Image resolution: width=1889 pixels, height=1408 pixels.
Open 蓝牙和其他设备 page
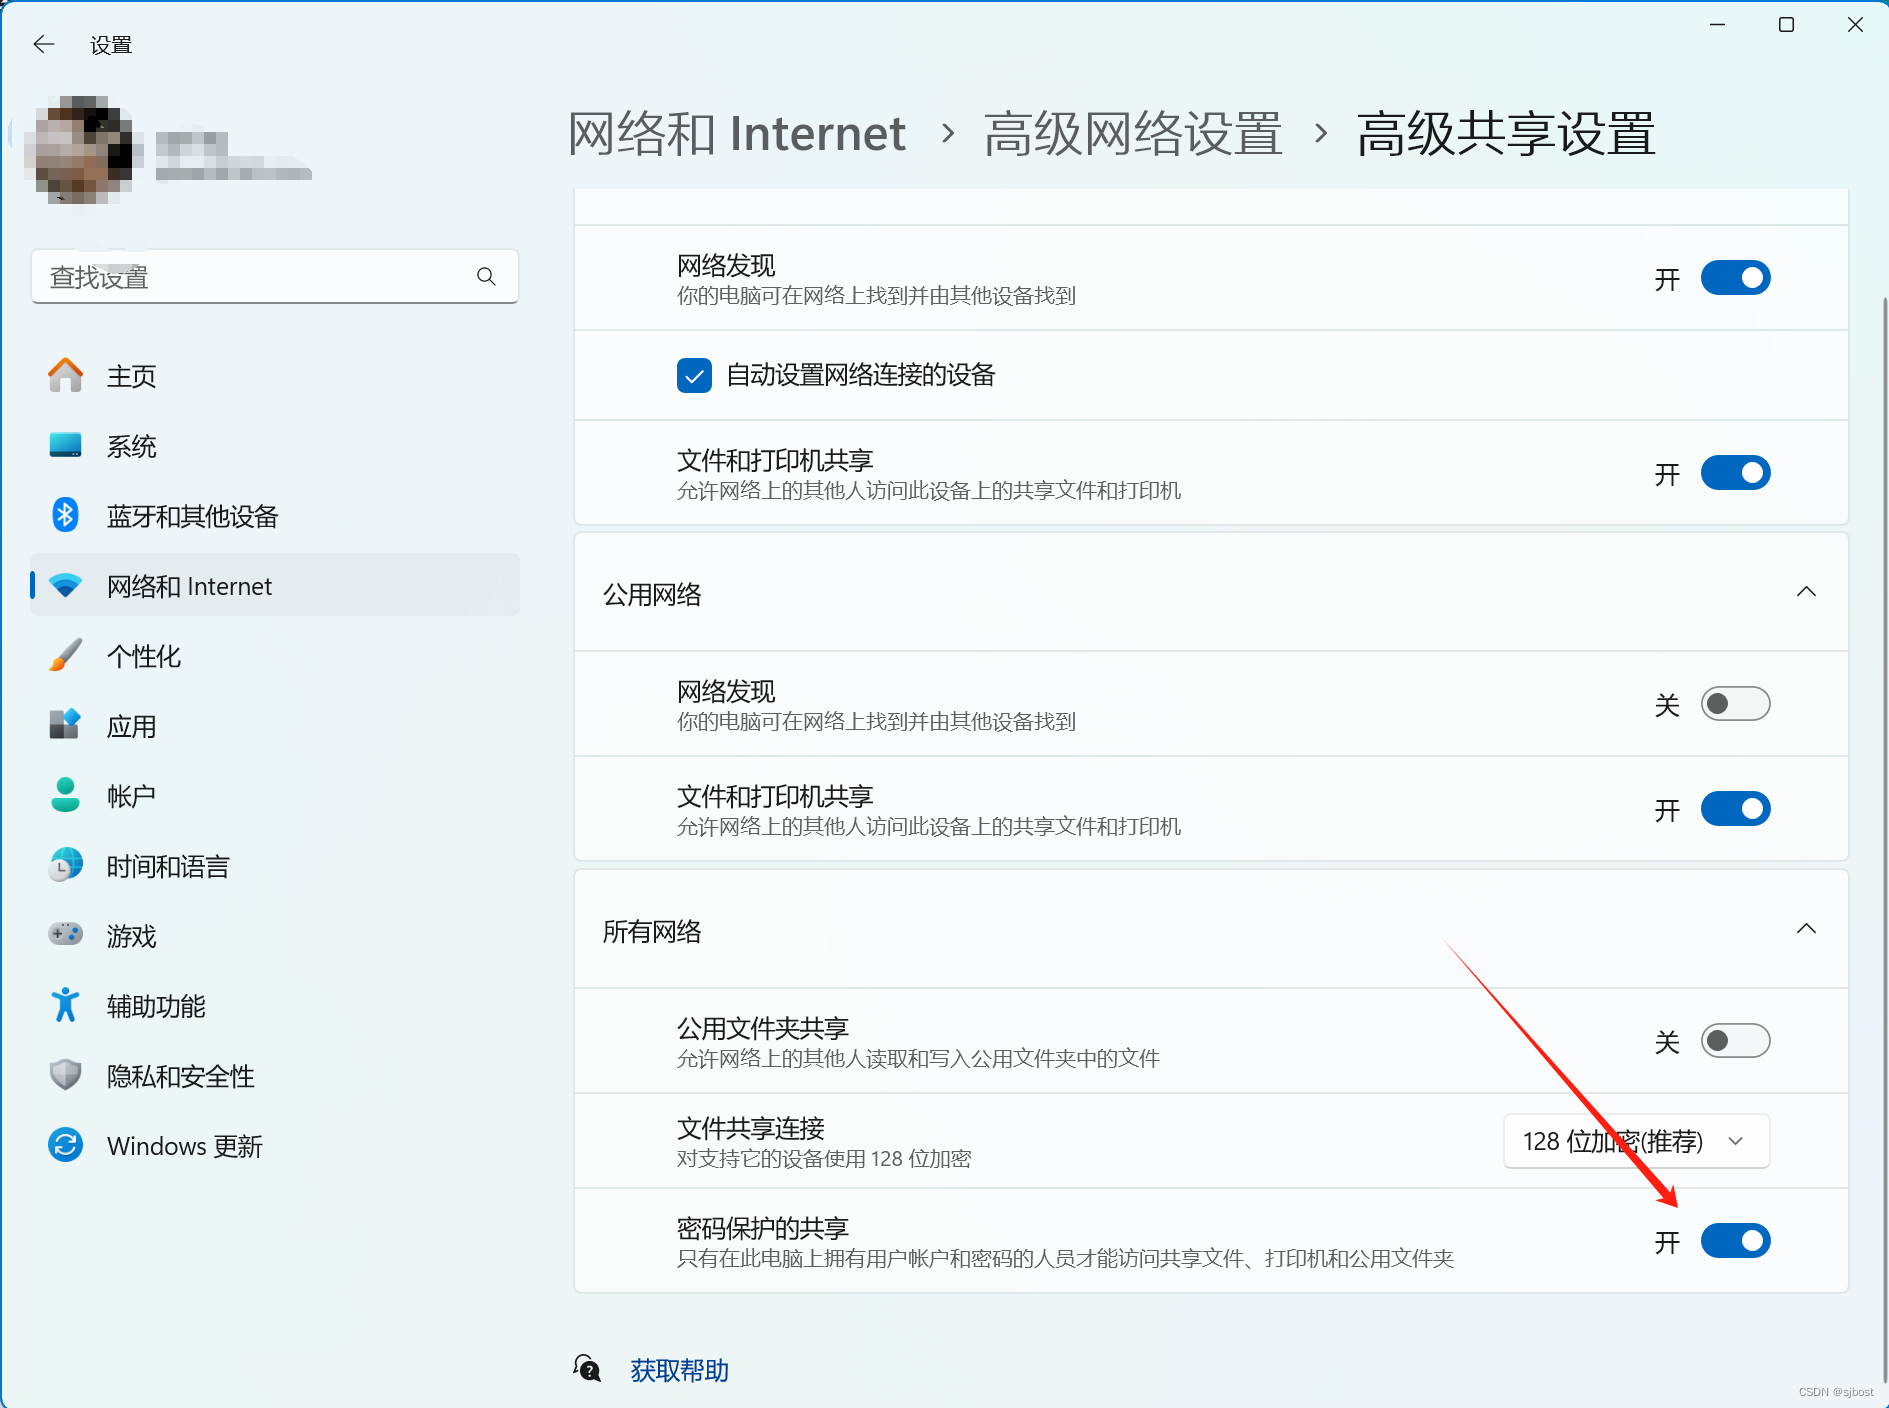pyautogui.click(x=275, y=516)
